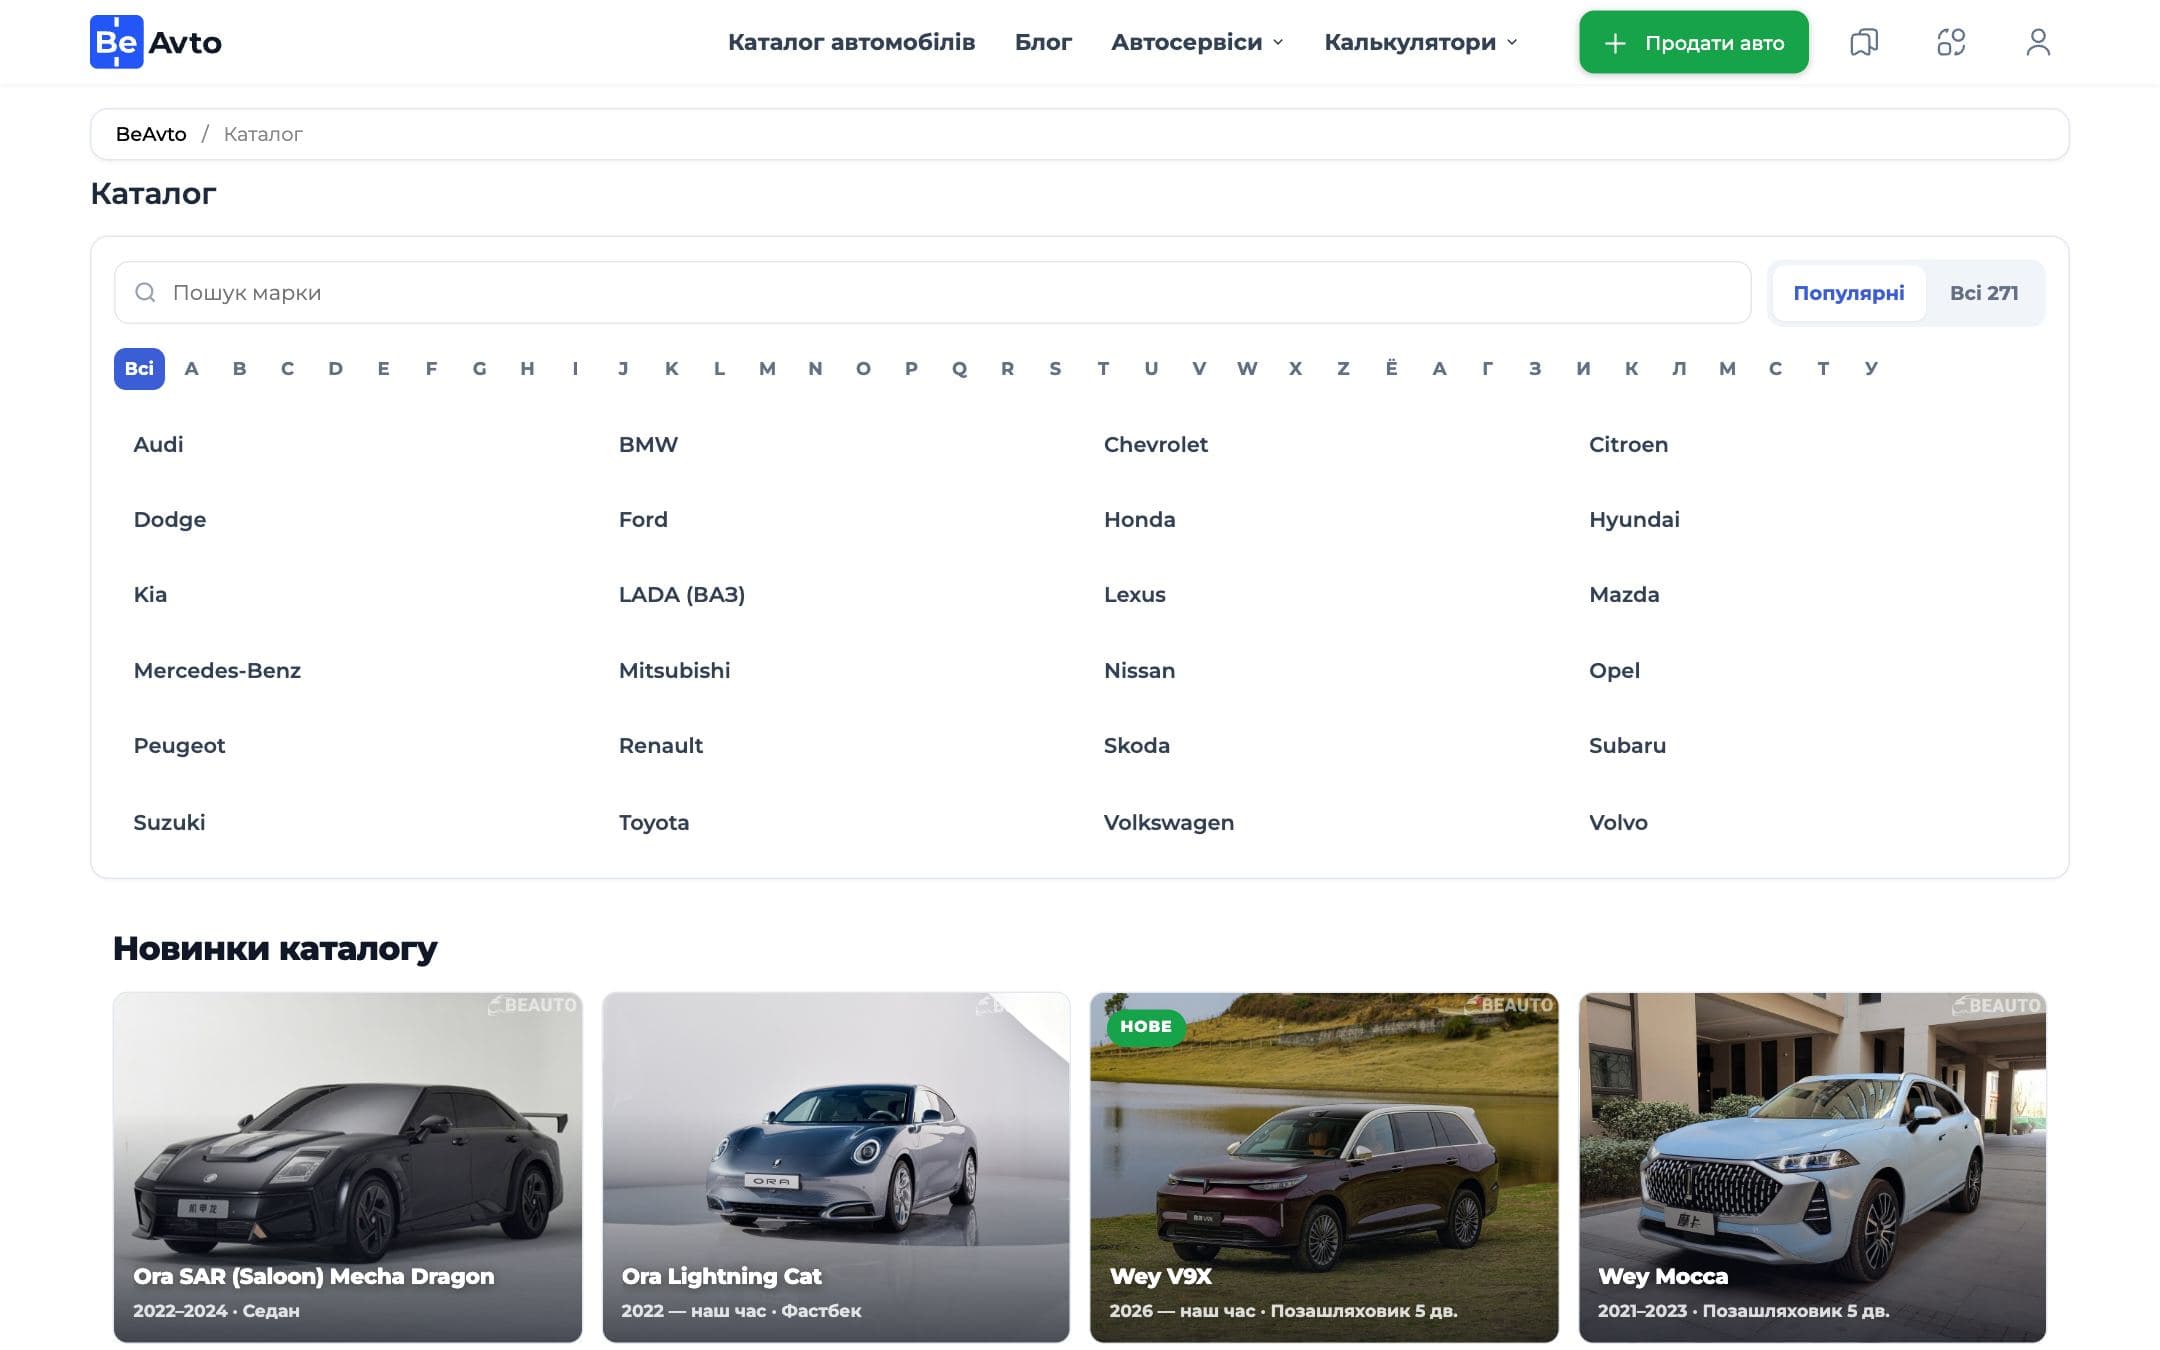Open the Mazda brand link
The height and width of the screenshot is (1350, 2160).
coord(1624,594)
